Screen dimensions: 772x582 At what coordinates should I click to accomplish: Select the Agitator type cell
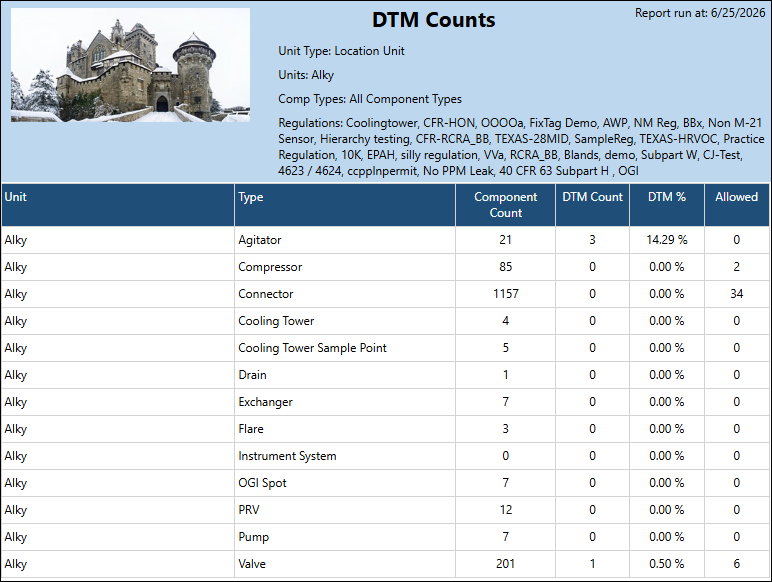(x=345, y=240)
